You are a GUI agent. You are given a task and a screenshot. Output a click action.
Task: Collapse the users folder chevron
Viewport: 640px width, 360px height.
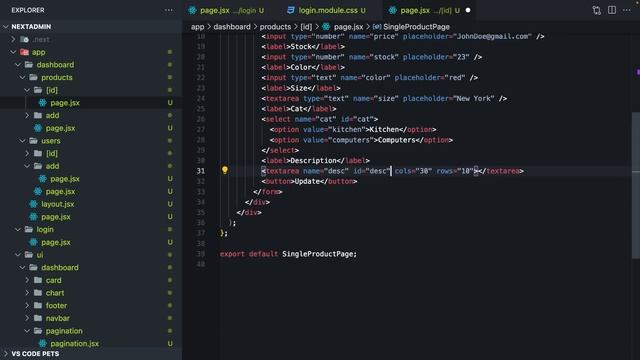point(22,140)
